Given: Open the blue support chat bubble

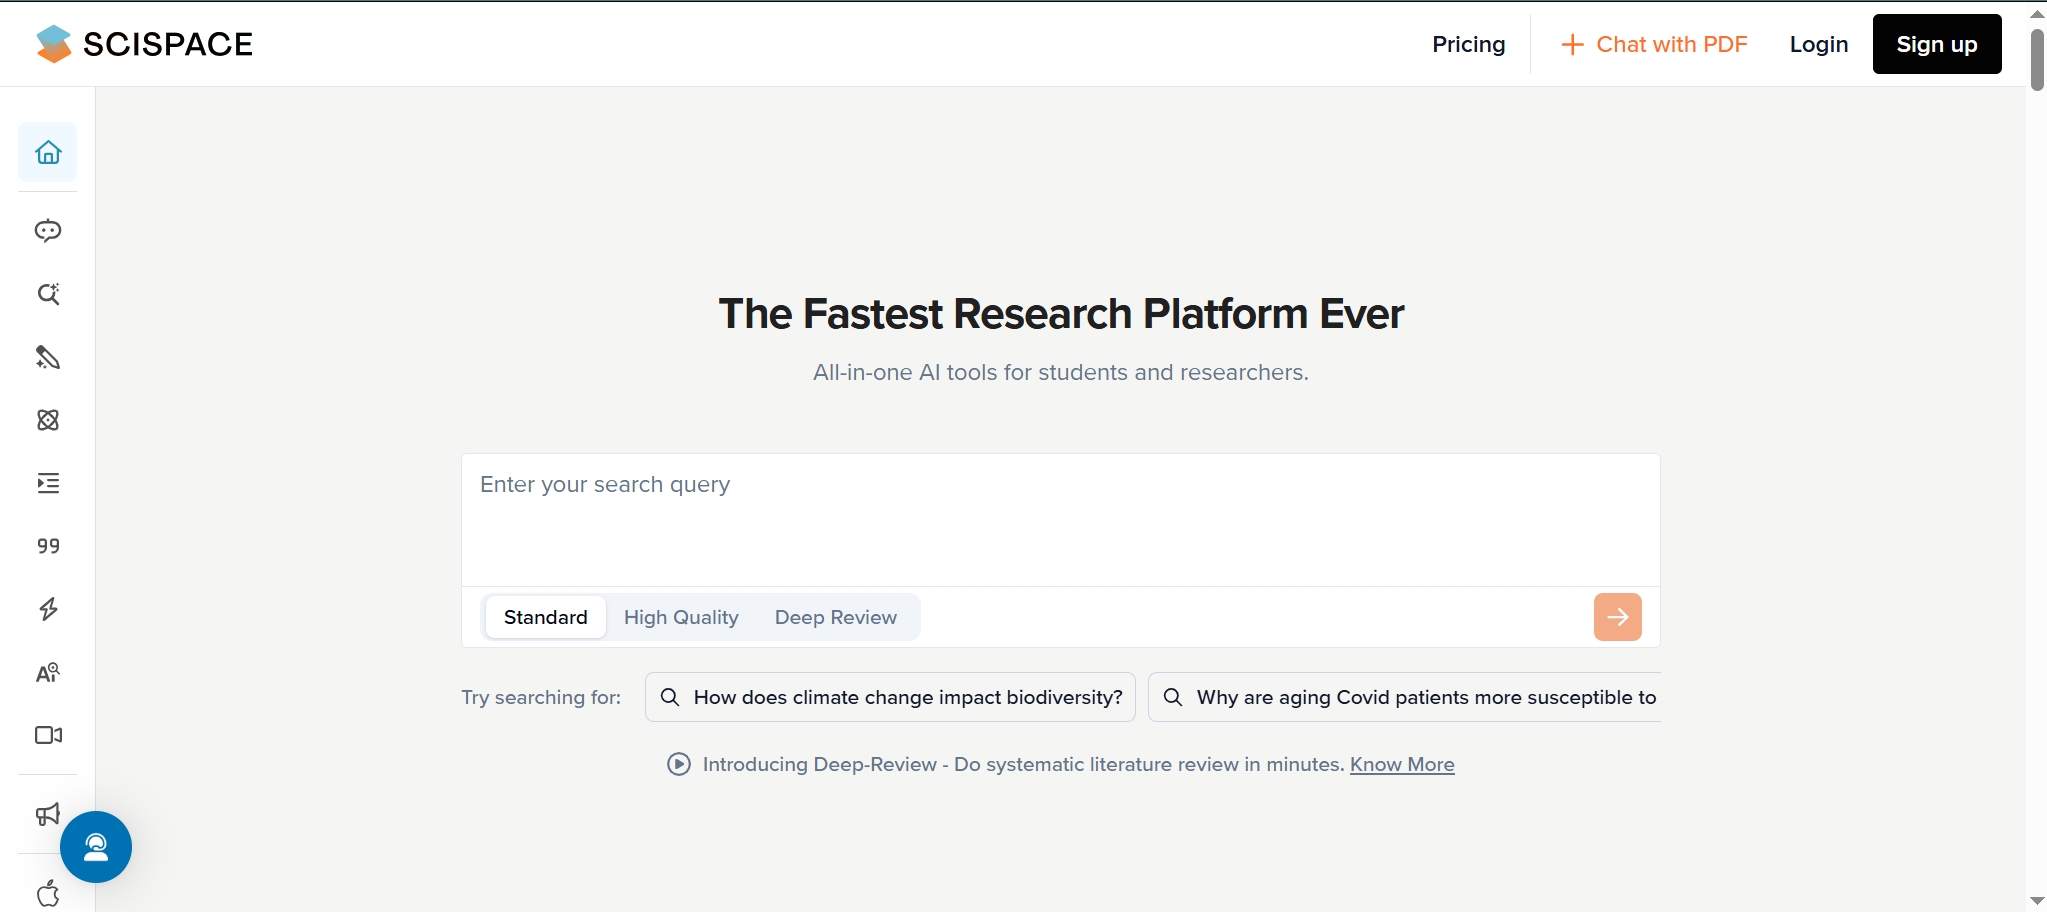Looking at the screenshot, I should click(96, 847).
